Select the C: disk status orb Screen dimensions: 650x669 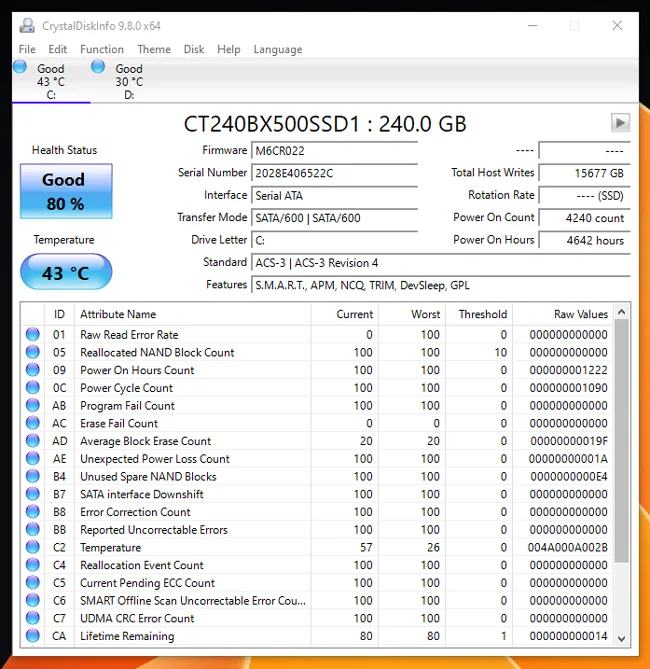tap(20, 67)
